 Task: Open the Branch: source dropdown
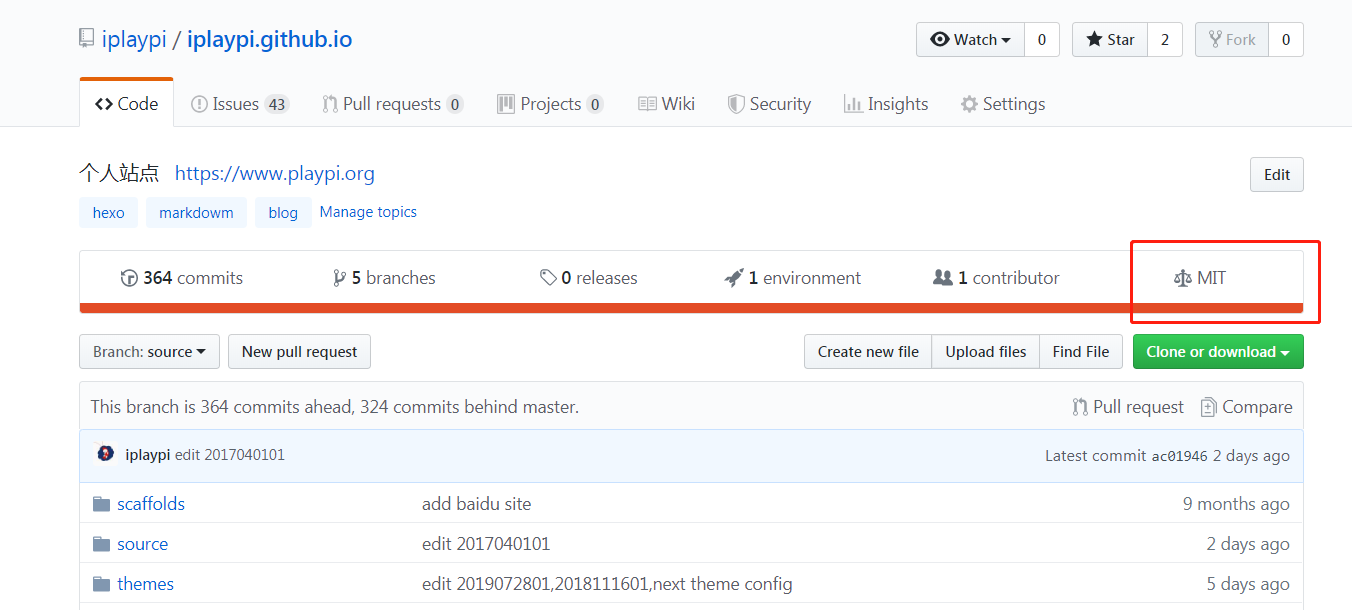(149, 352)
